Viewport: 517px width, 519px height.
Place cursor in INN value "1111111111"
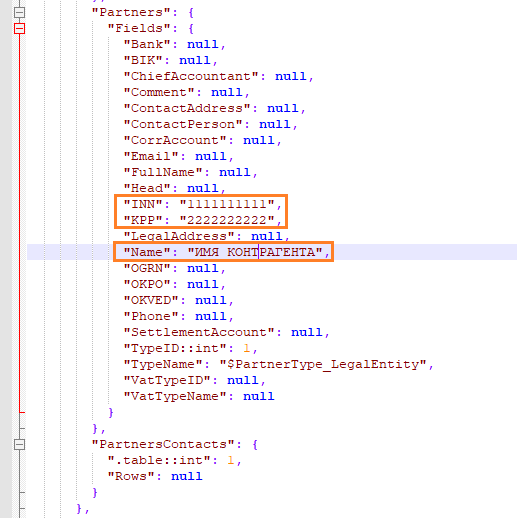pos(227,204)
